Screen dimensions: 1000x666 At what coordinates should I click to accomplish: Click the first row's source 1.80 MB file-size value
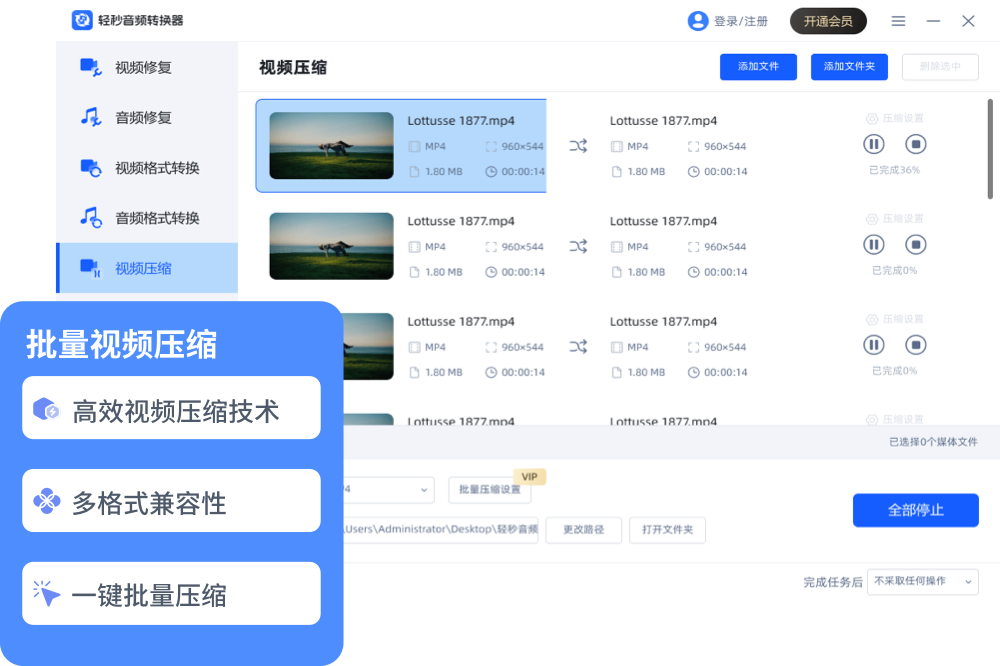(444, 172)
